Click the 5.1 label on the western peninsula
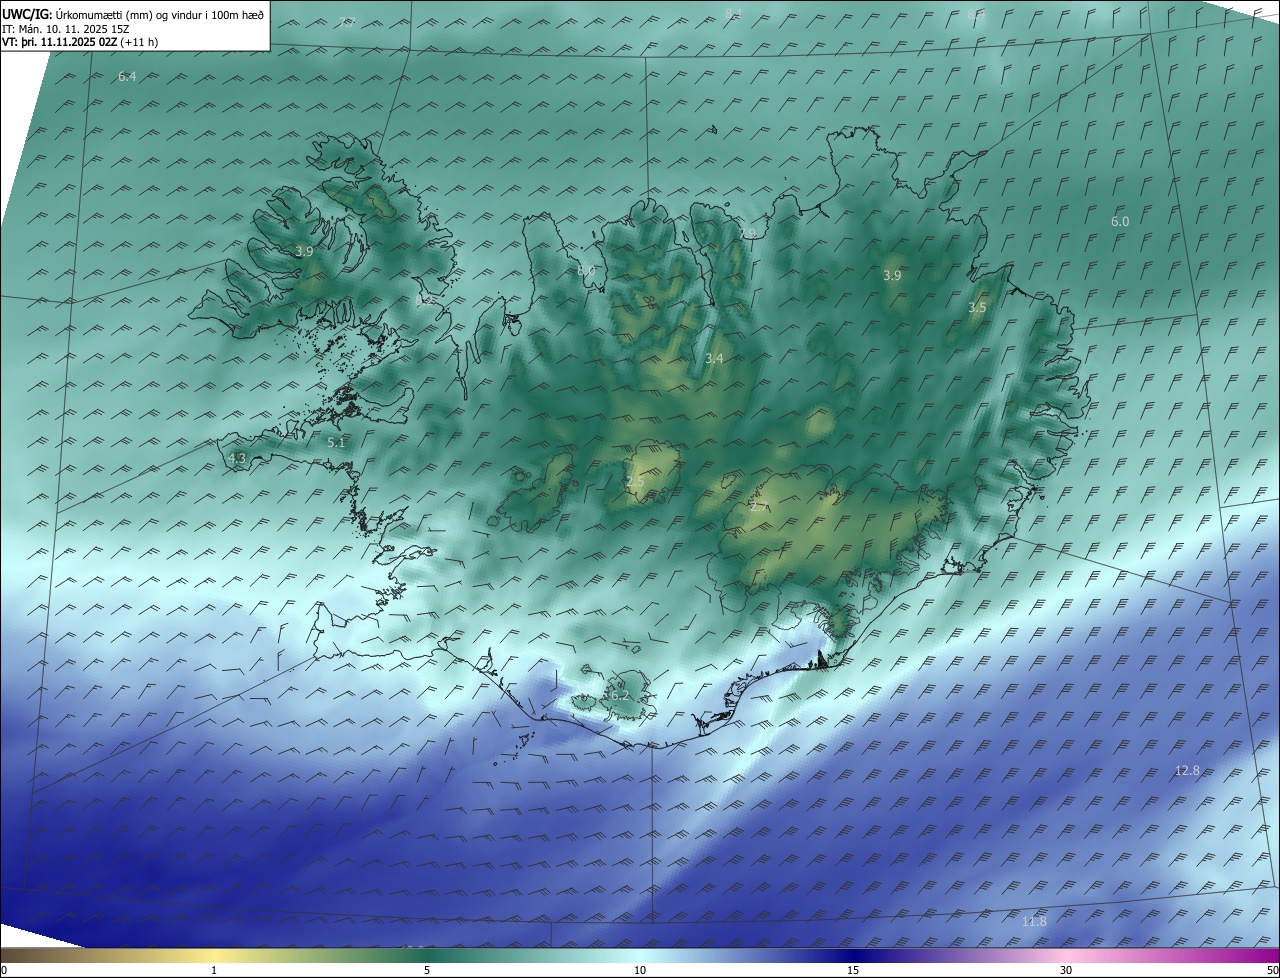 click(336, 441)
